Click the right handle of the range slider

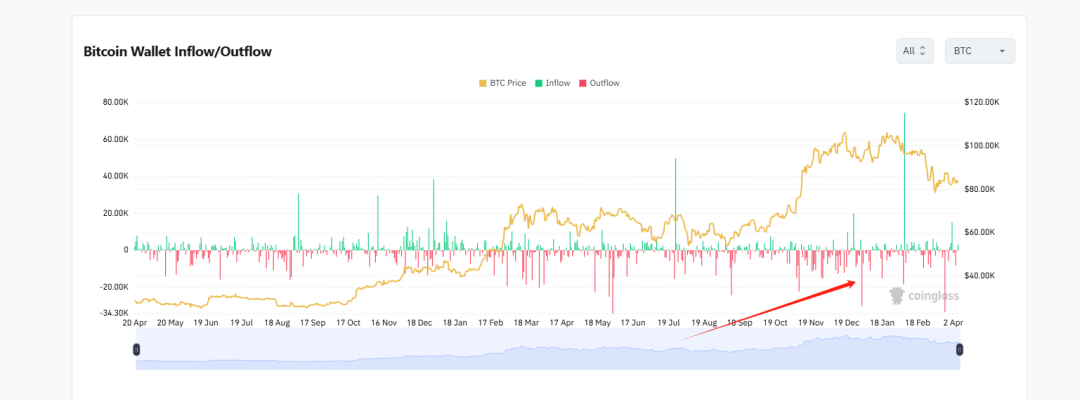[959, 349]
